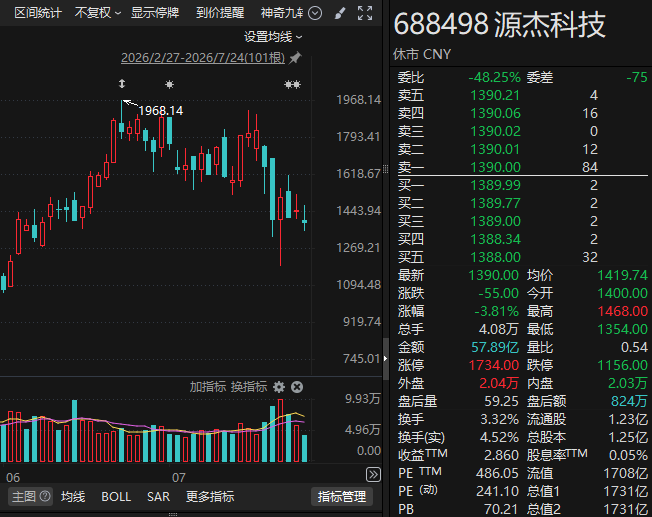This screenshot has width=652, height=517.
Task: Toggle 显示停牌 suspension display
Action: 155,13
